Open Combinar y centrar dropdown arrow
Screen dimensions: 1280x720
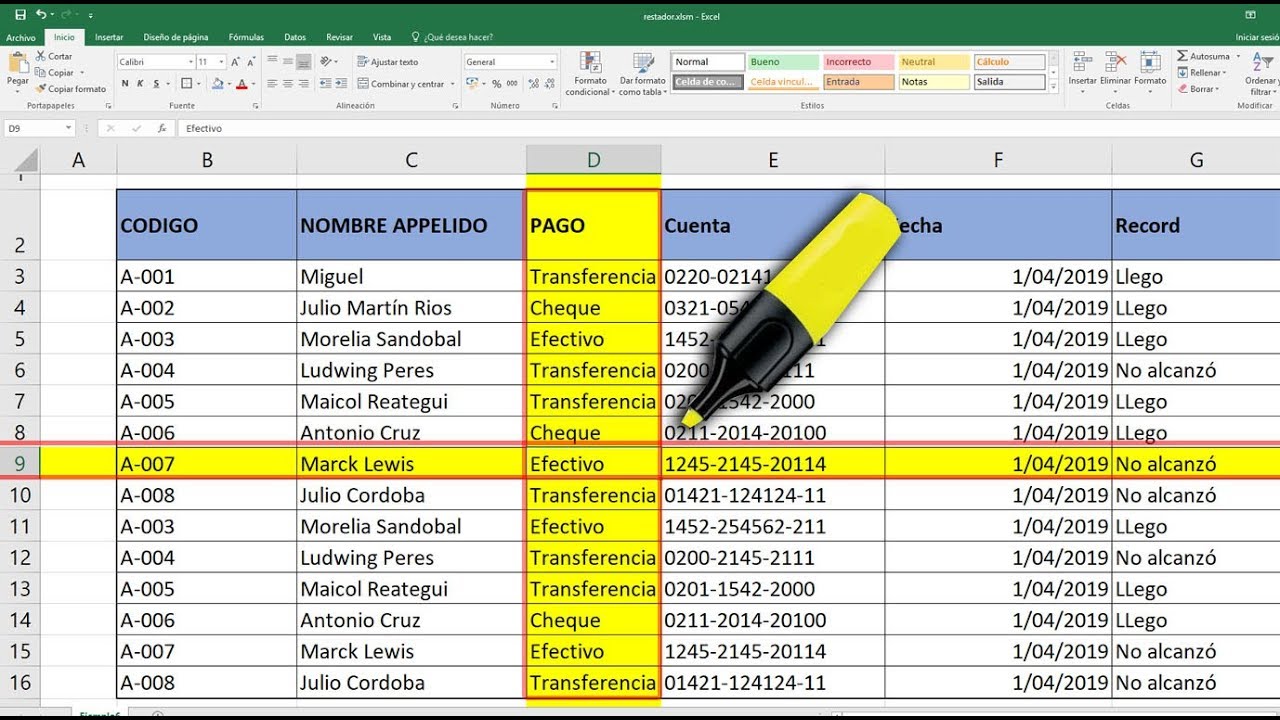point(453,84)
